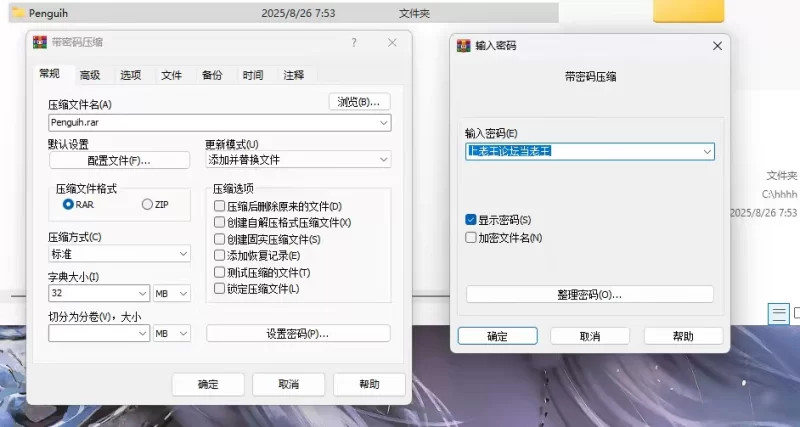The width and height of the screenshot is (800, 427).
Task: Switch to the 选项 tab
Action: pos(131,76)
